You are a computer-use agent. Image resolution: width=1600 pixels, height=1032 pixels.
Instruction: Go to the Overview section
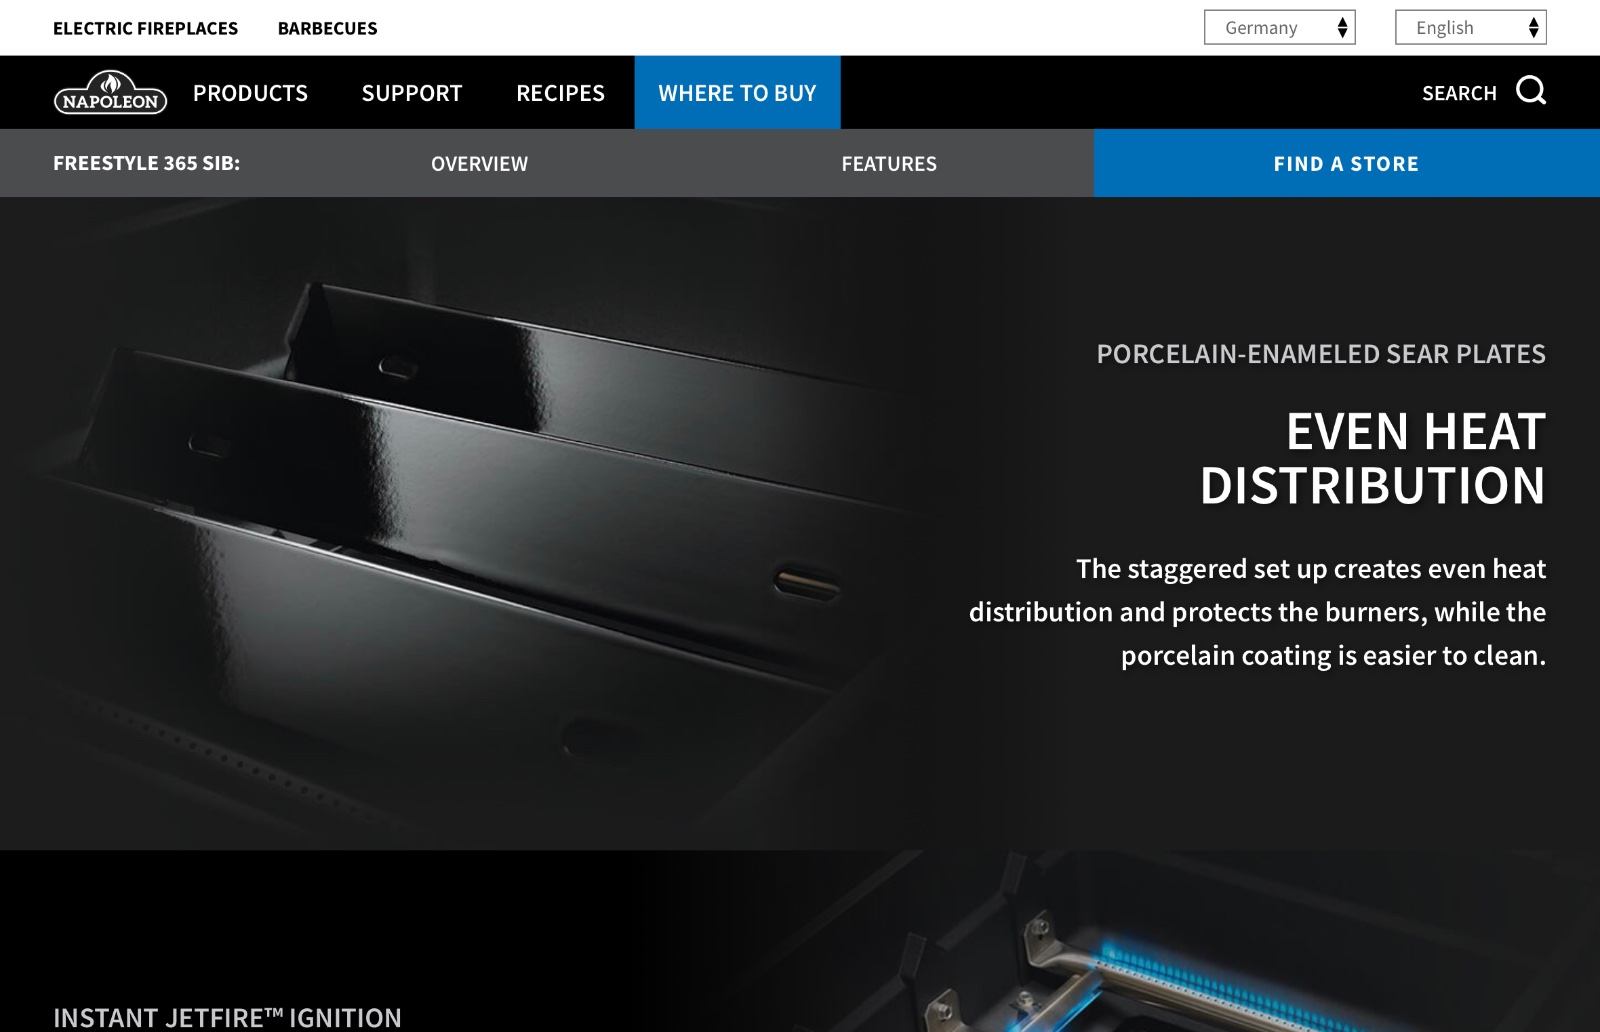(x=479, y=163)
